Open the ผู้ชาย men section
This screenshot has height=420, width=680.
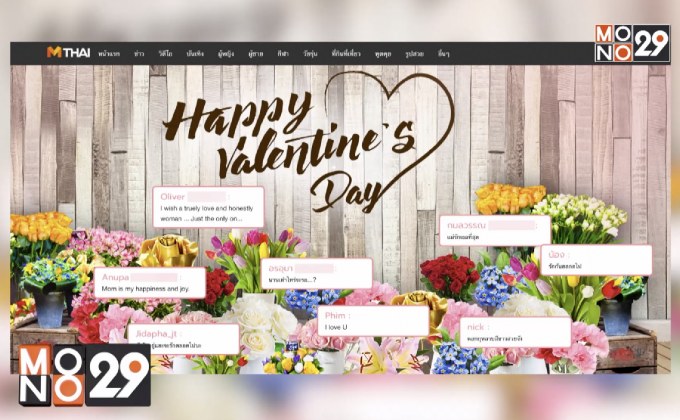pos(255,54)
